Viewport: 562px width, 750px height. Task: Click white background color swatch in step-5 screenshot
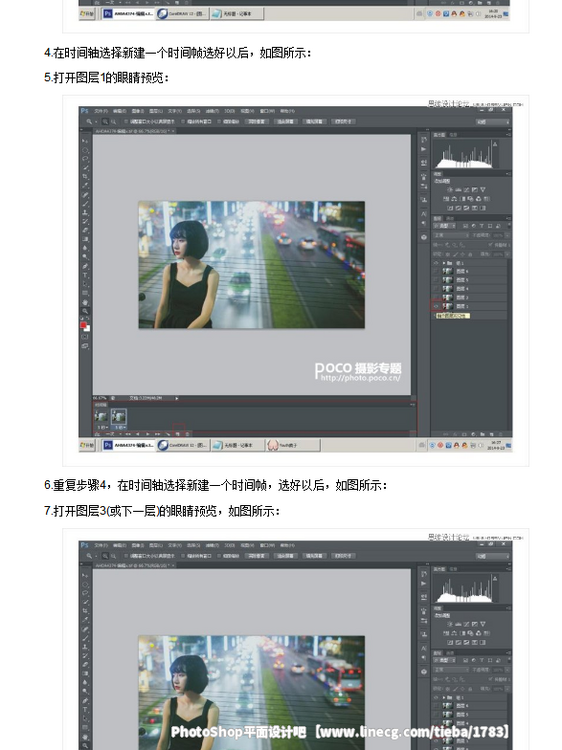coord(88,329)
